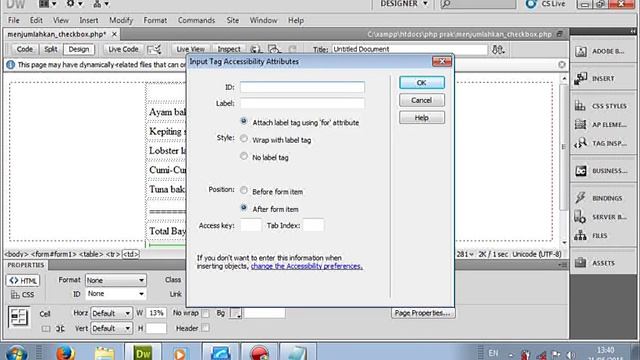This screenshot has height=360, width=640.
Task: Open the ID dropdown in Properties
Action: coord(116,294)
